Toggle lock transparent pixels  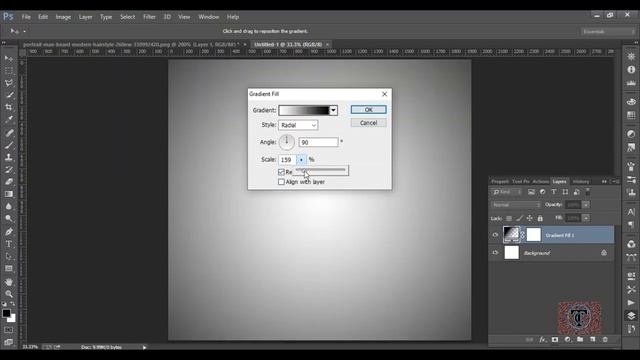coord(509,218)
